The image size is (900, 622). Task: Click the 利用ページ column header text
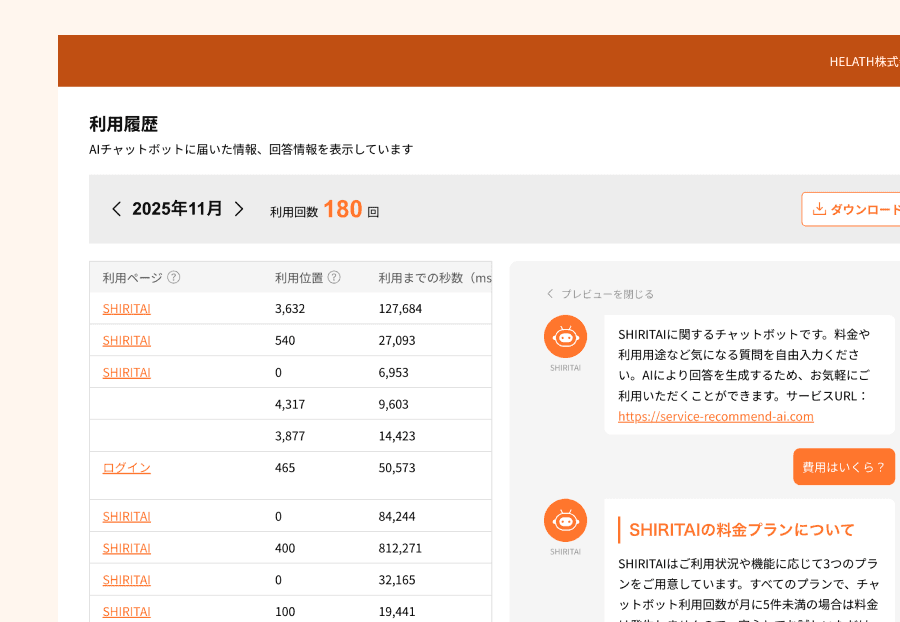coord(132,278)
